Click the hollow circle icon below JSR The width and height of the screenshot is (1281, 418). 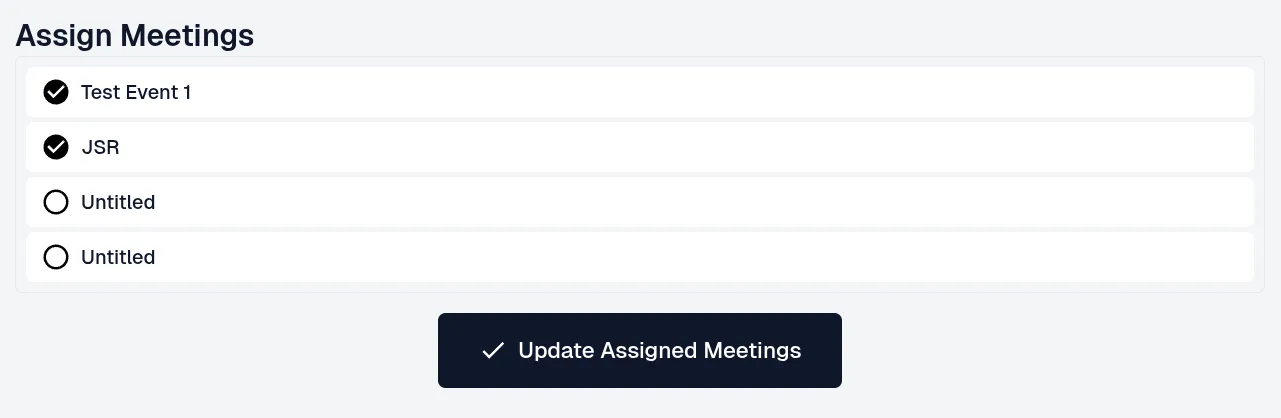[56, 202]
